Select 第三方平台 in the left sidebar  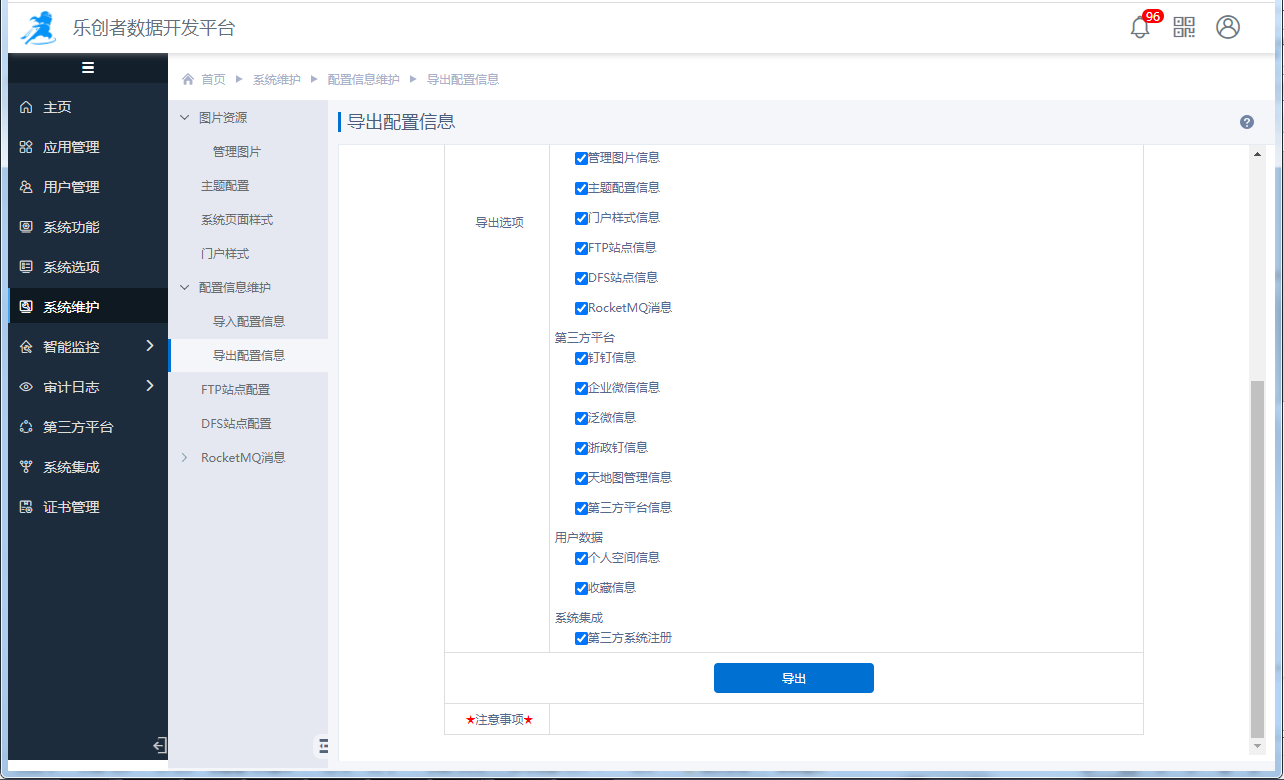point(78,427)
